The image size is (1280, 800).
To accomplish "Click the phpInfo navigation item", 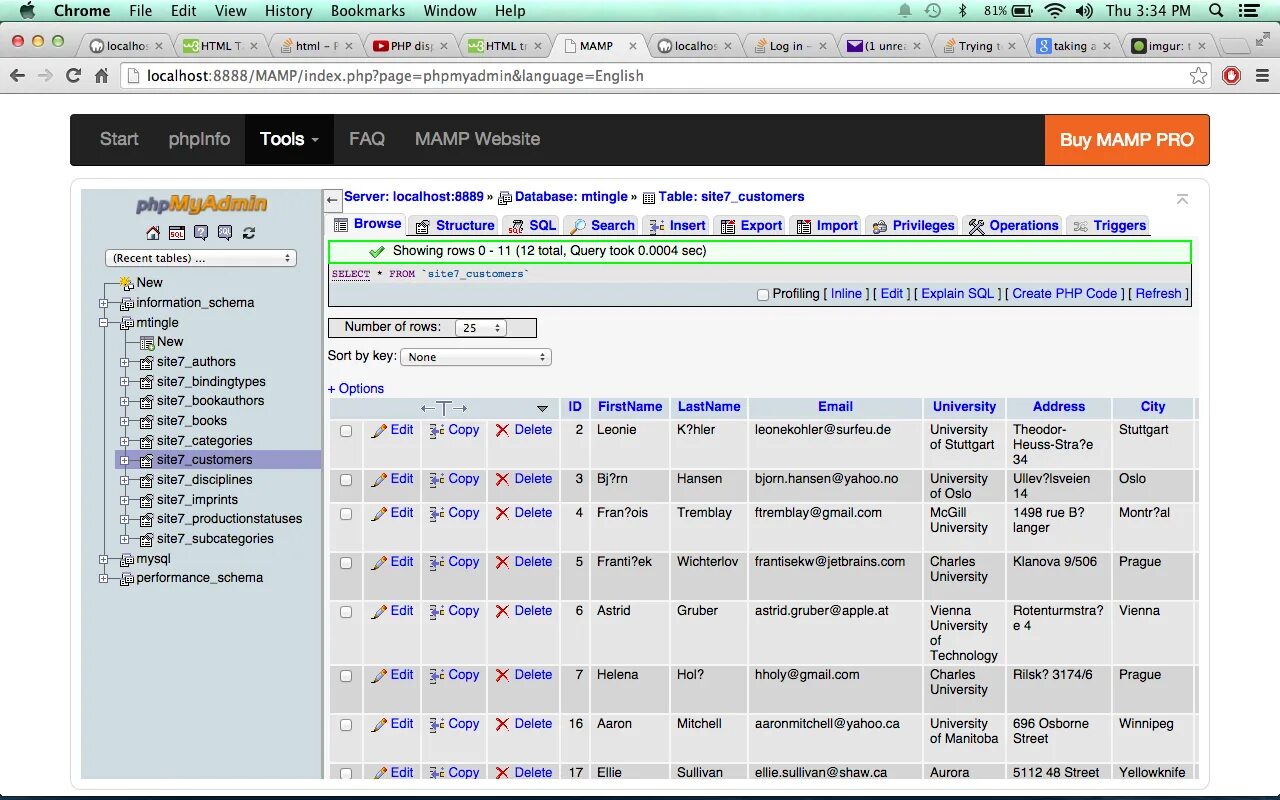I will 199,139.
